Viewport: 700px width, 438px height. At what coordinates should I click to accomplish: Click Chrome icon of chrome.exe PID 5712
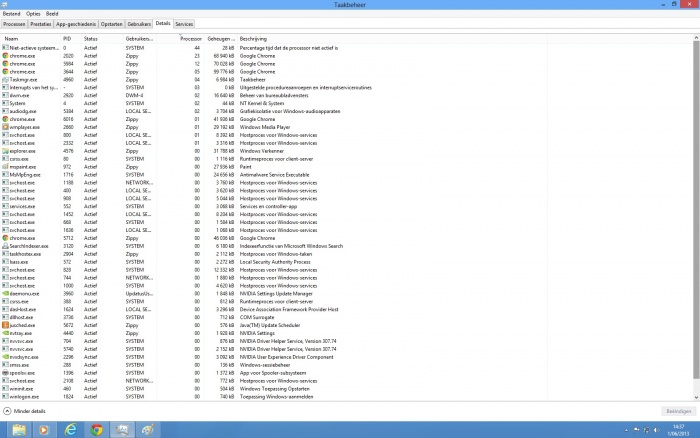[5, 238]
